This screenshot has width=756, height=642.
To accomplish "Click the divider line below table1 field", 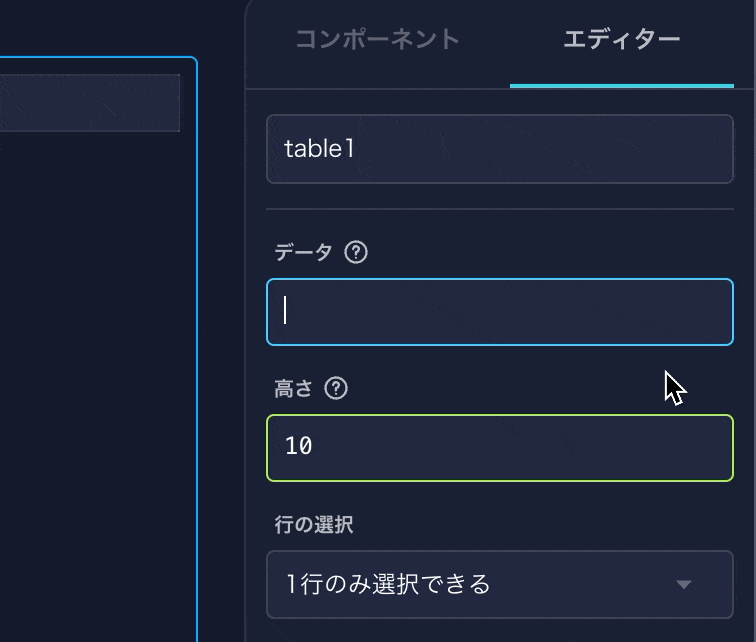I will coord(499,209).
